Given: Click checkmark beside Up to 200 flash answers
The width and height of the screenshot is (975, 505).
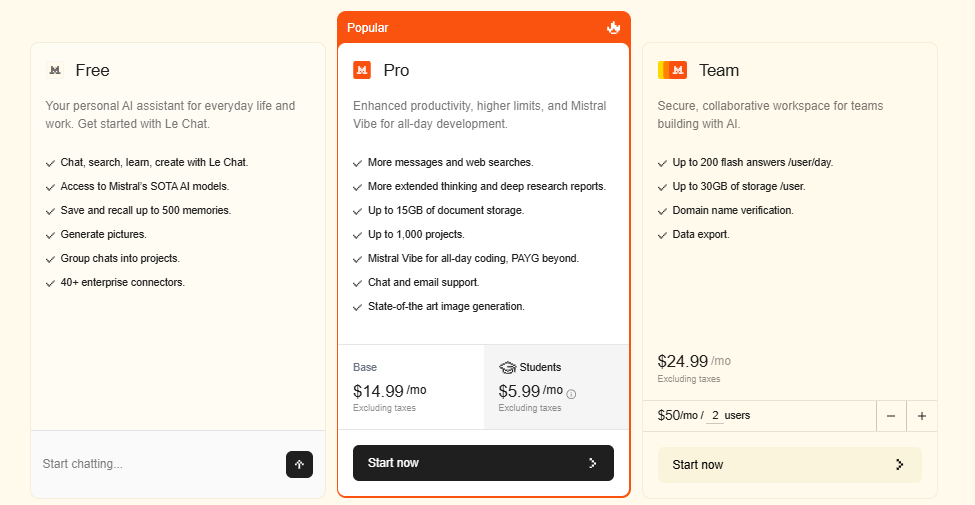Looking at the screenshot, I should point(663,163).
